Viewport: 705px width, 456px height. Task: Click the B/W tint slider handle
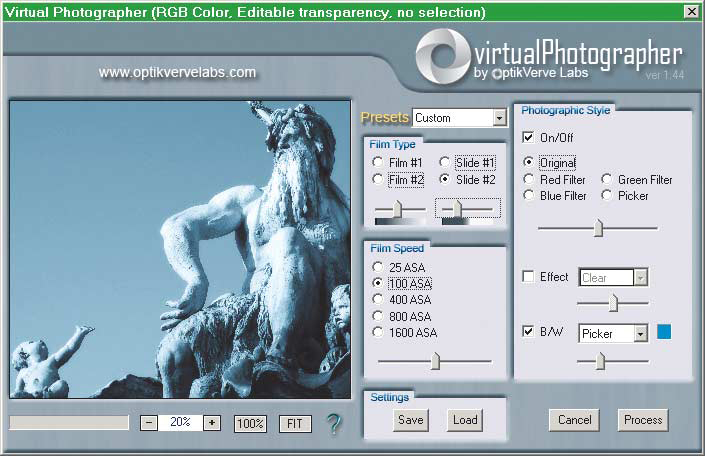click(600, 361)
